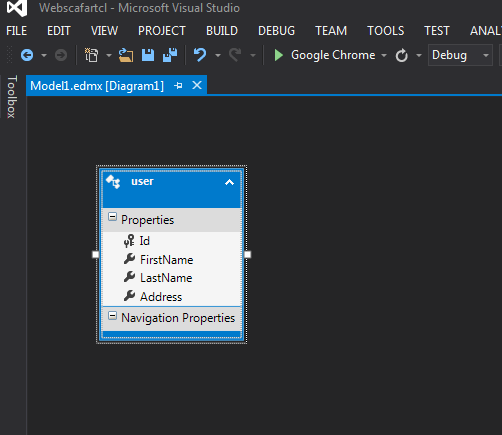502x435 pixels.
Task: Open the TEAM menu
Action: point(331,31)
